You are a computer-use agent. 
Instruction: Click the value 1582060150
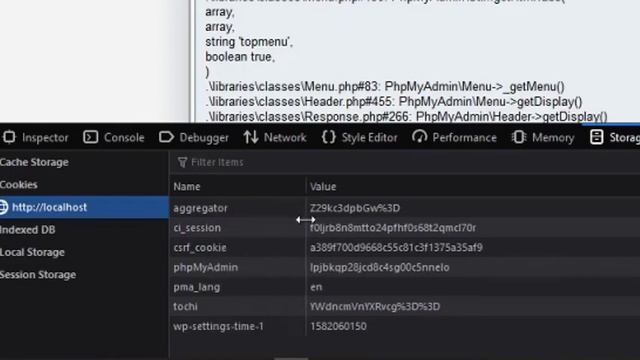(338, 326)
